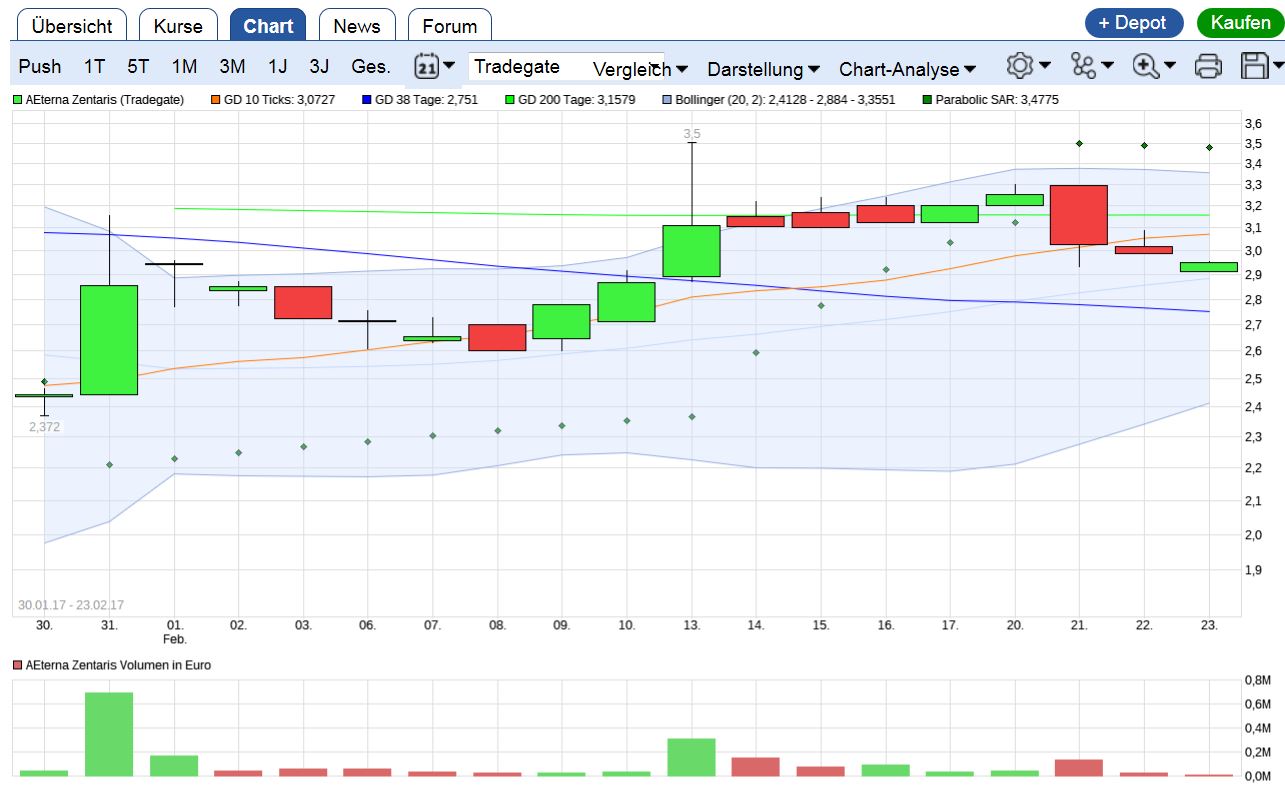Select the 1M timeframe

[184, 67]
